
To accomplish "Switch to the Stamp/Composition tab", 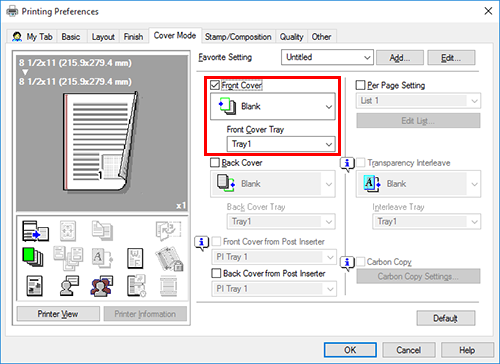I will click(x=238, y=37).
